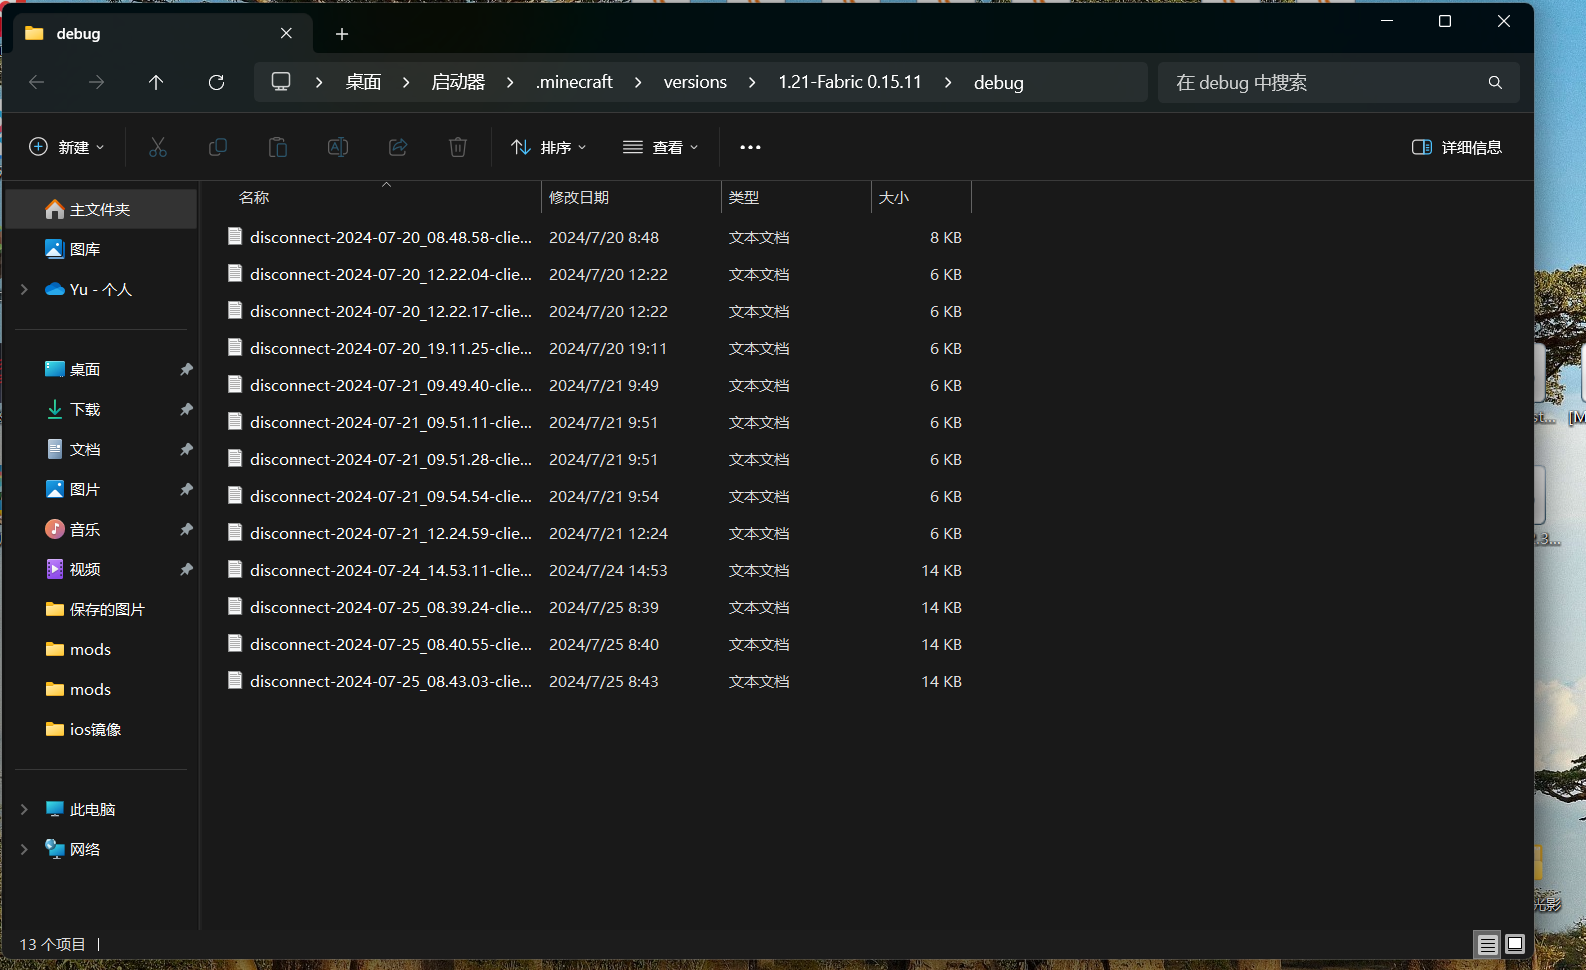Click the Share icon in toolbar
The image size is (1586, 970).
coord(398,147)
